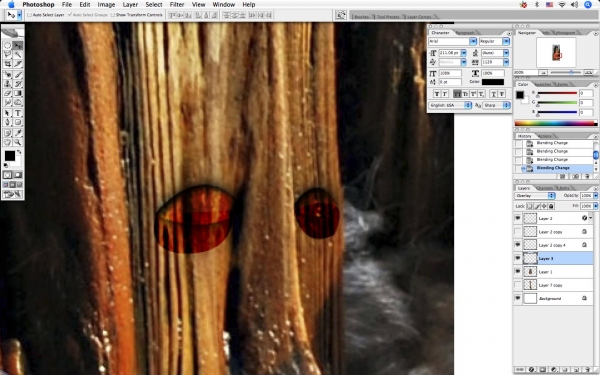This screenshot has width=600, height=375.
Task: Open the Photoshop application menu
Action: pos(38,5)
